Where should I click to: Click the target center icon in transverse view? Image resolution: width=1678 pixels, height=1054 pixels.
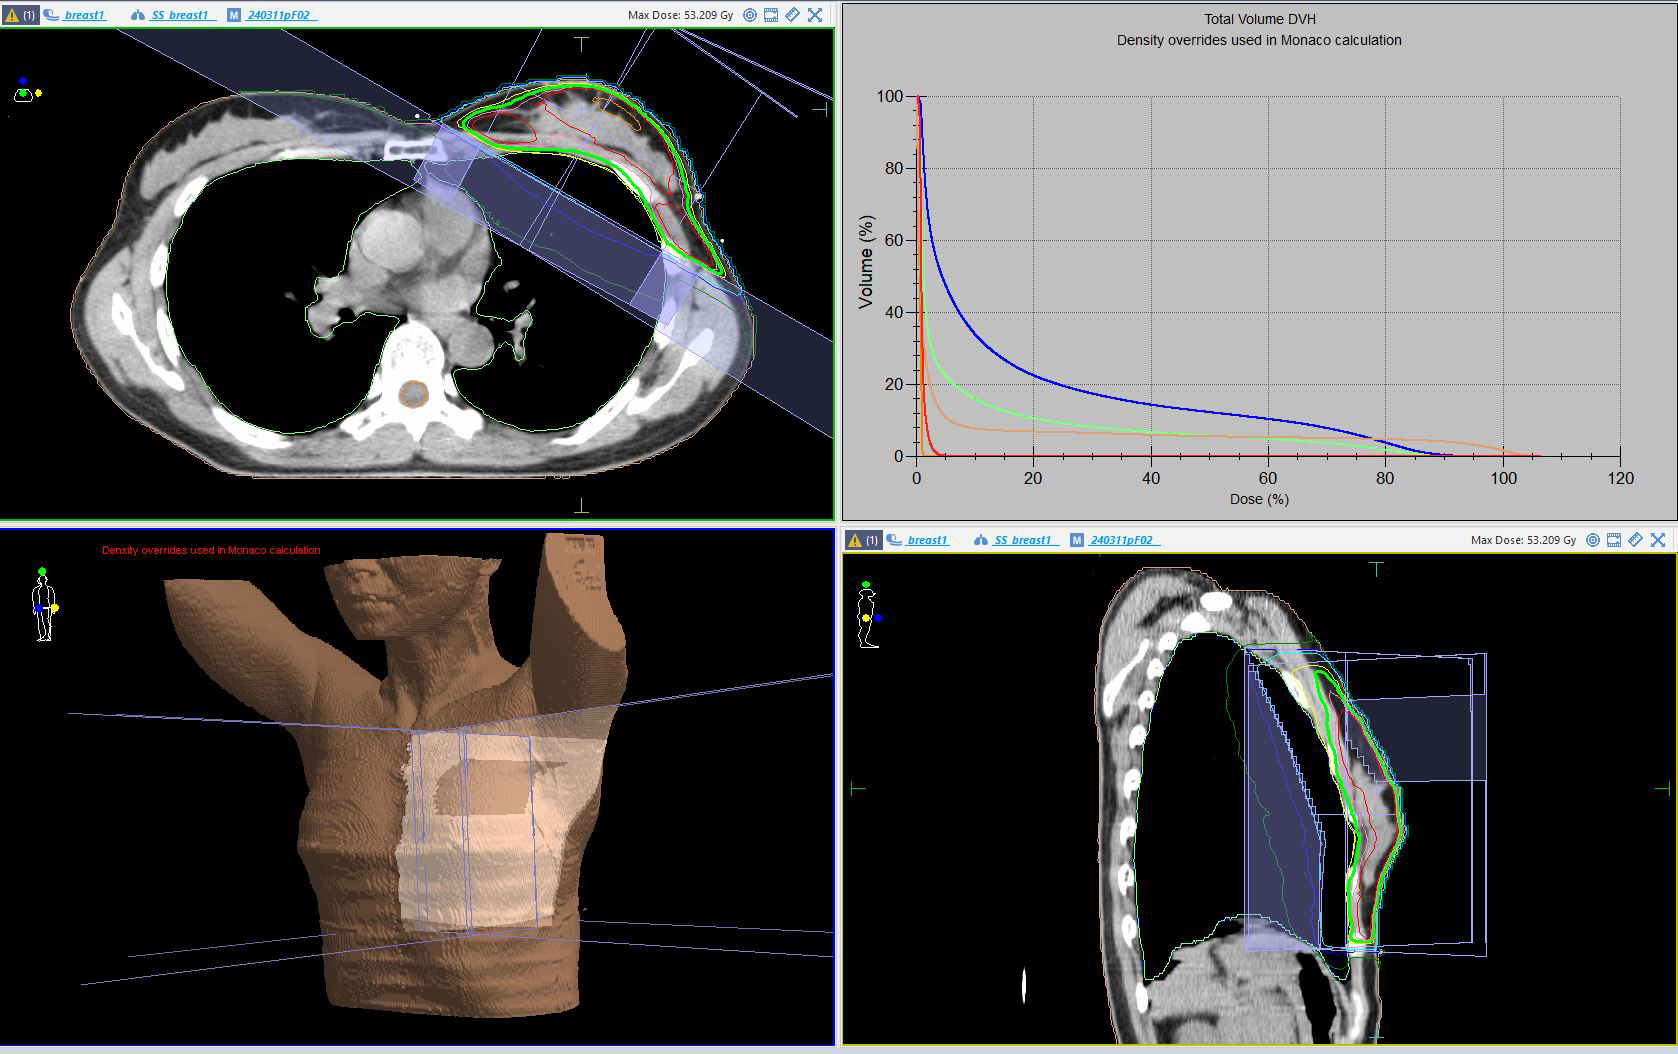(750, 15)
